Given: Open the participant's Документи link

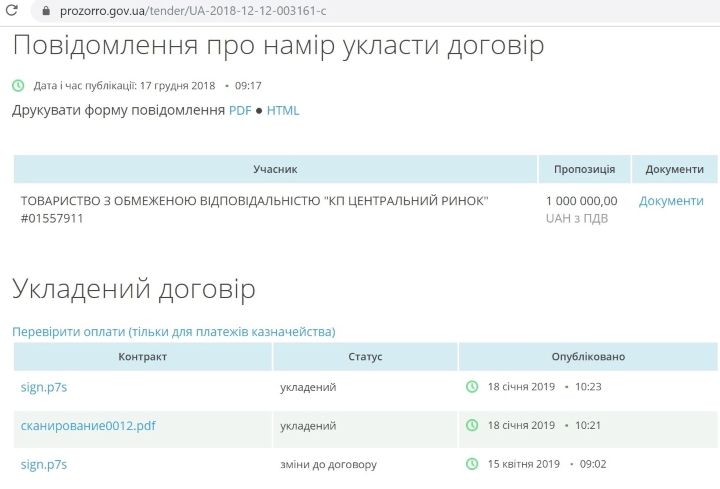Looking at the screenshot, I should 671,201.
